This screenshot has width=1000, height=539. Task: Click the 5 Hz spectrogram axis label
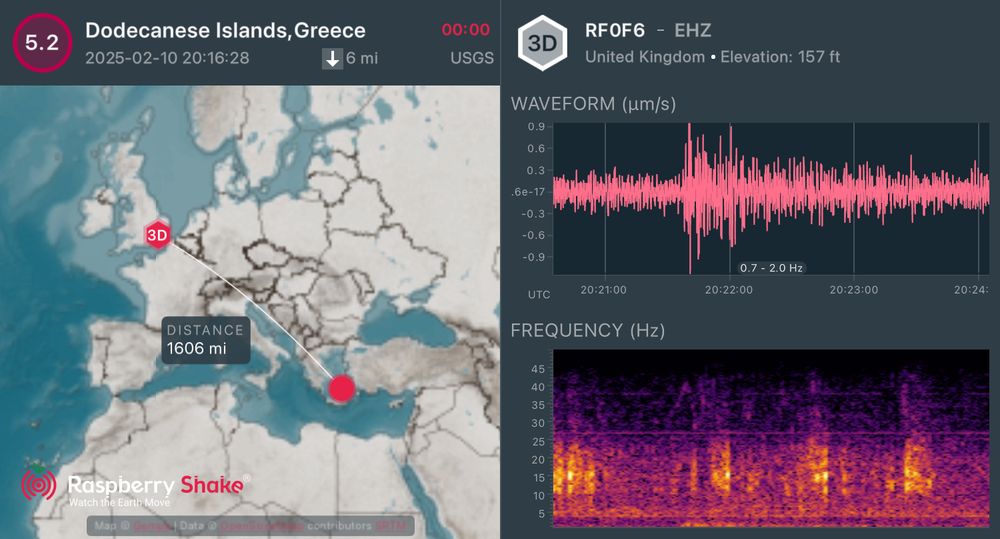click(541, 513)
